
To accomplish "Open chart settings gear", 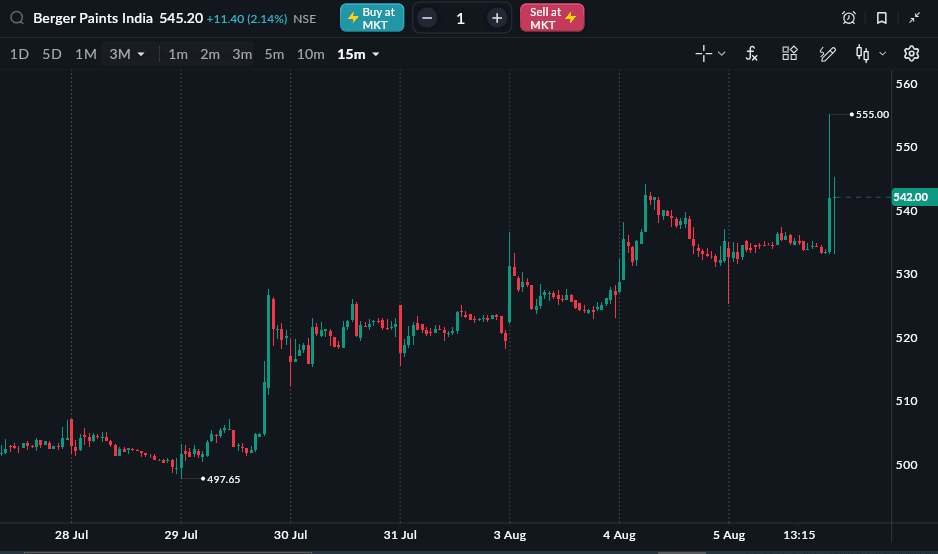I will point(911,54).
